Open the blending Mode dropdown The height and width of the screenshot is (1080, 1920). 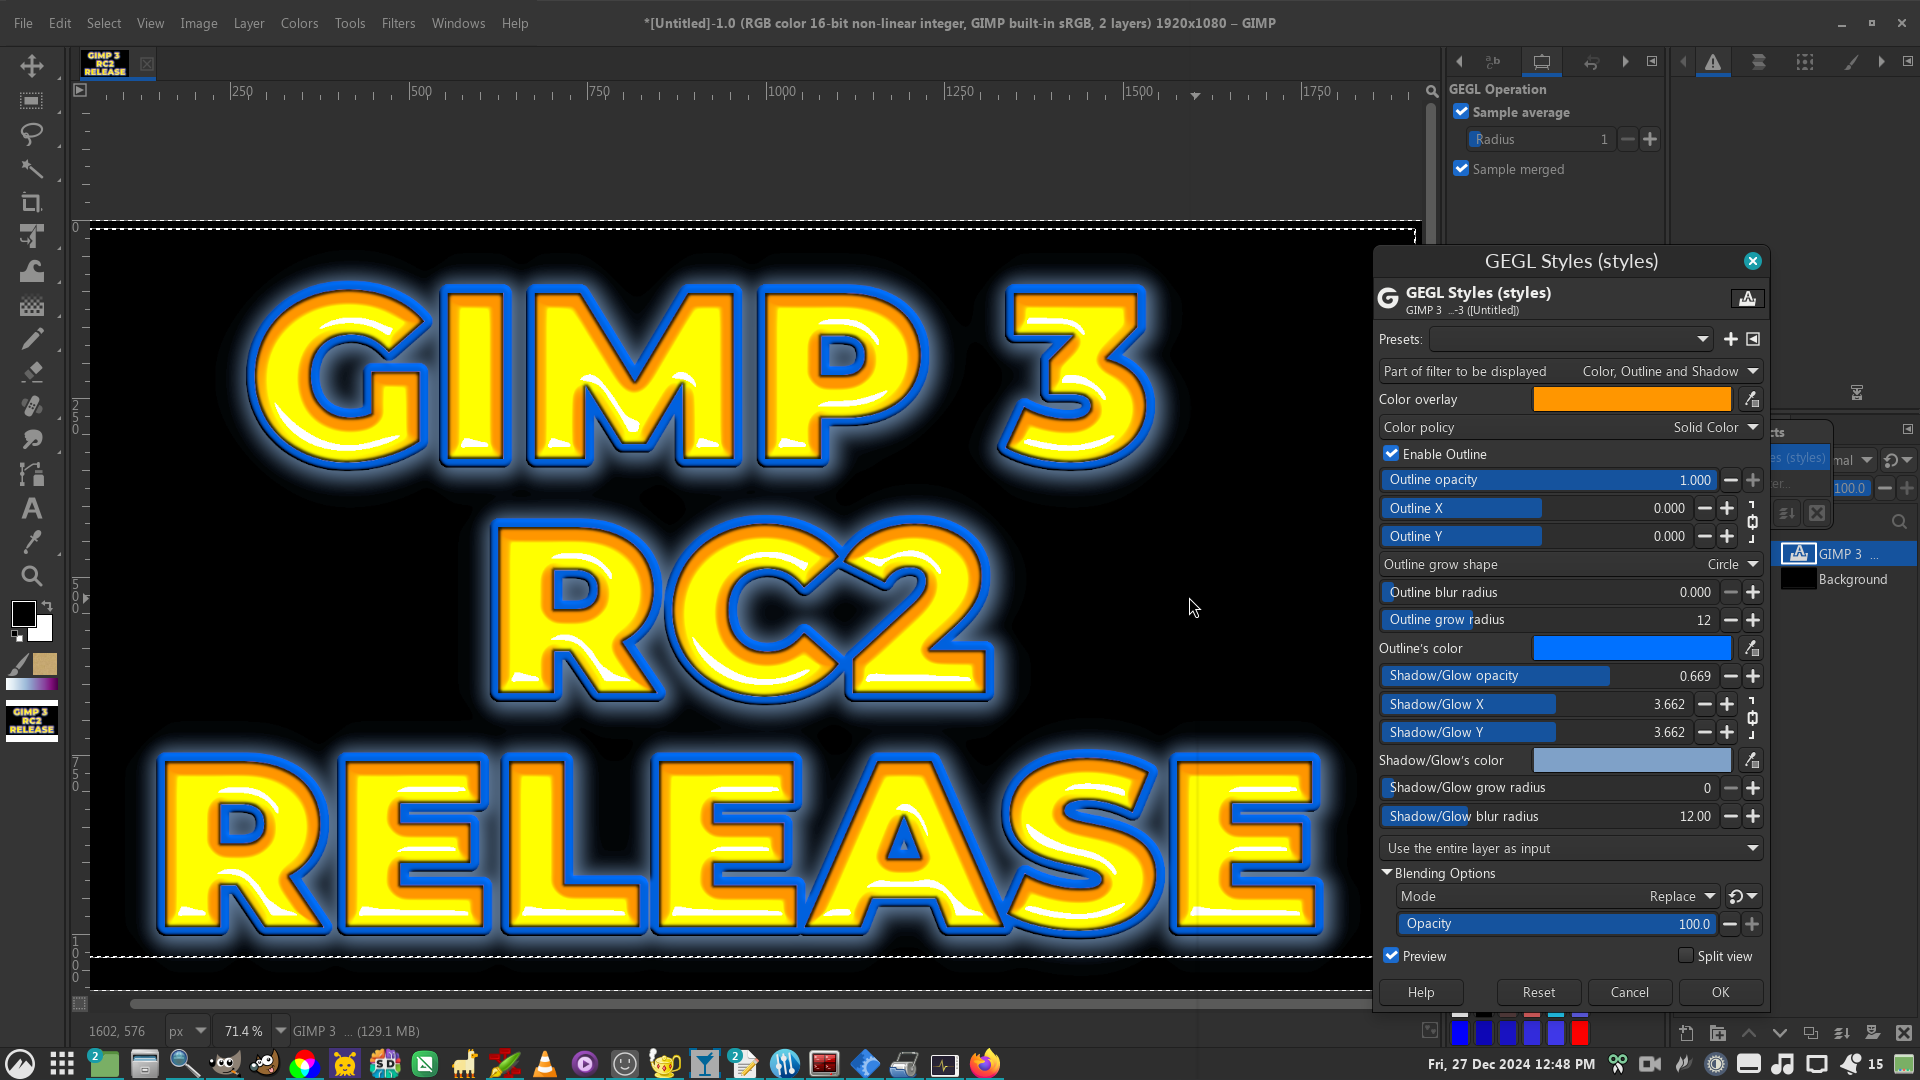[1557, 896]
